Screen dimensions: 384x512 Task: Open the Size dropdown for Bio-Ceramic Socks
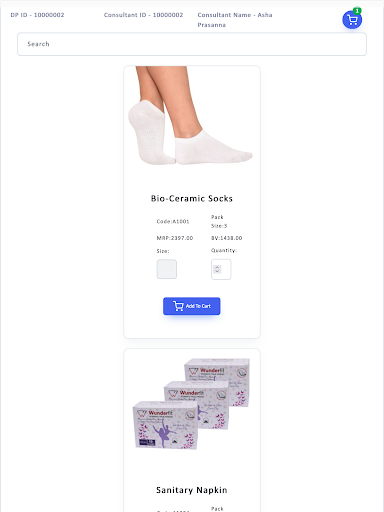[x=167, y=269]
